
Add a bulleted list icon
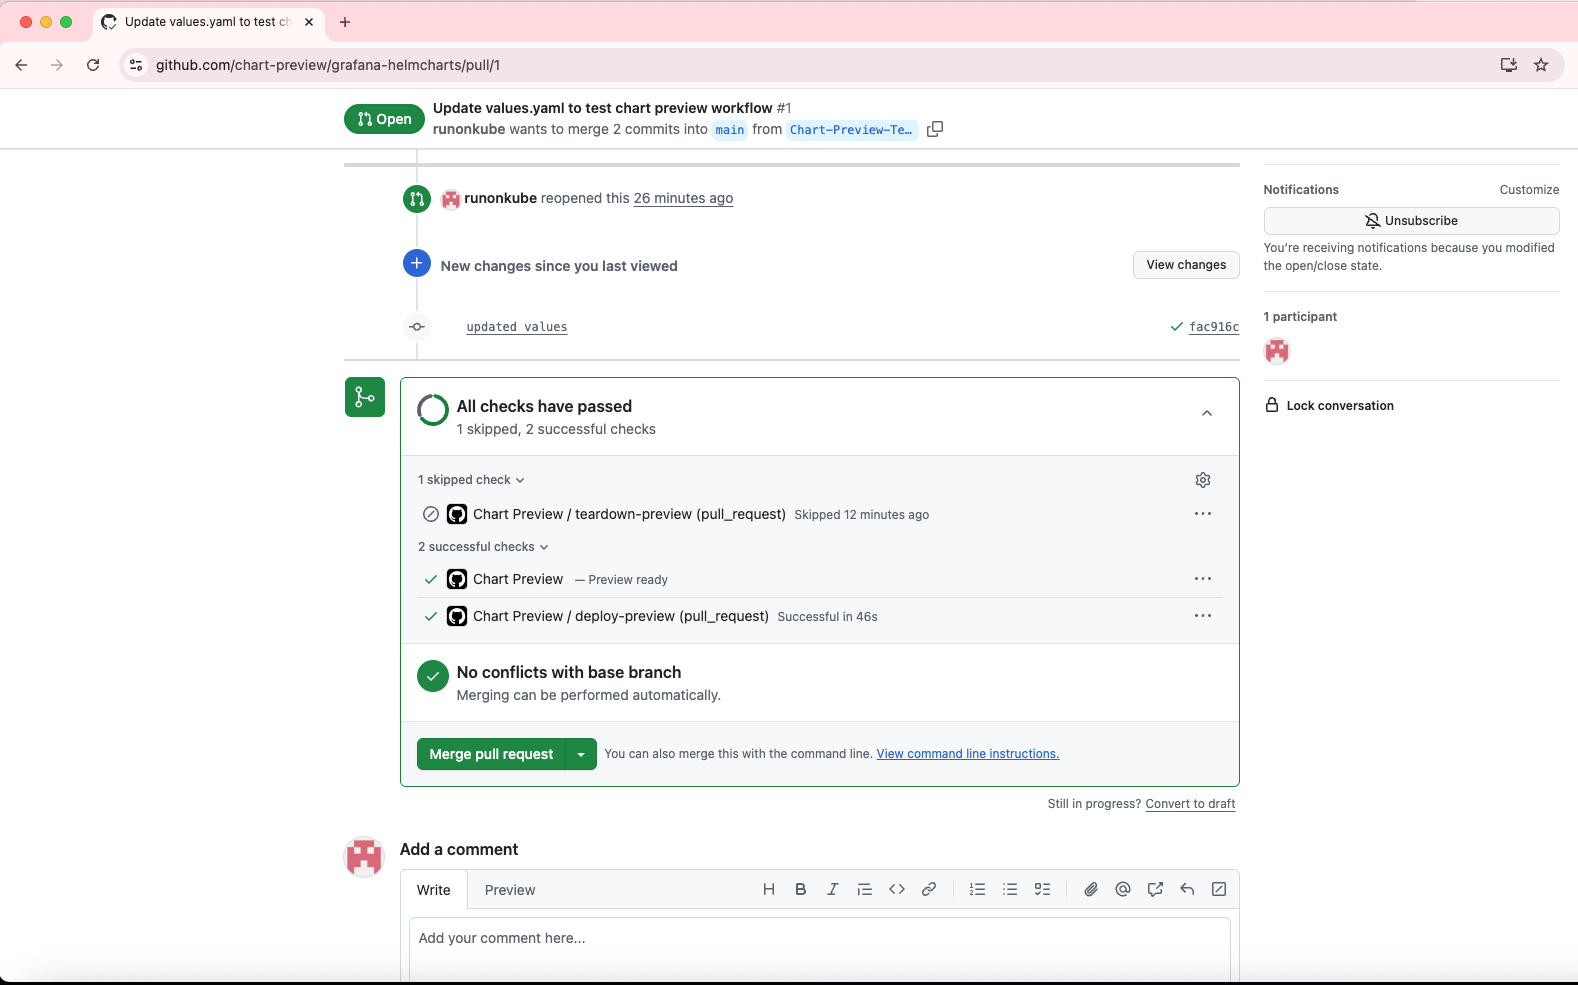coord(1010,889)
